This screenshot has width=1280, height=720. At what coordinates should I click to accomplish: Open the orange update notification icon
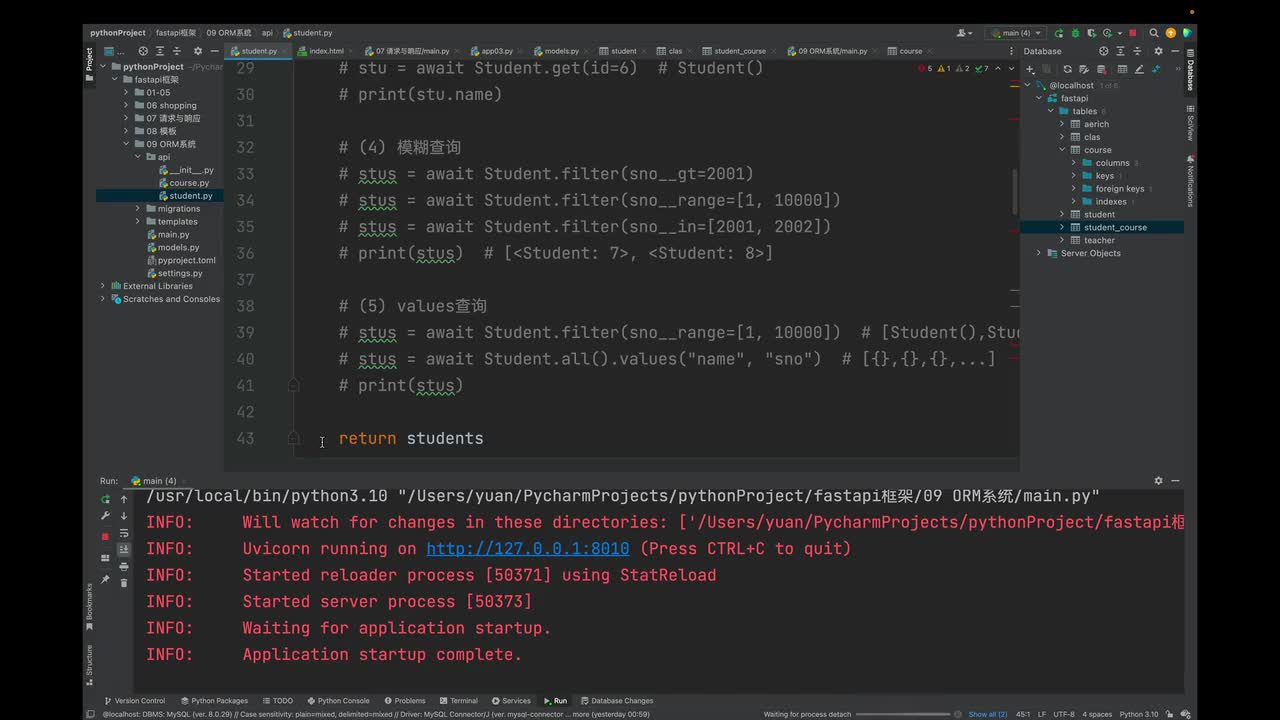pyautogui.click(x=1171, y=33)
